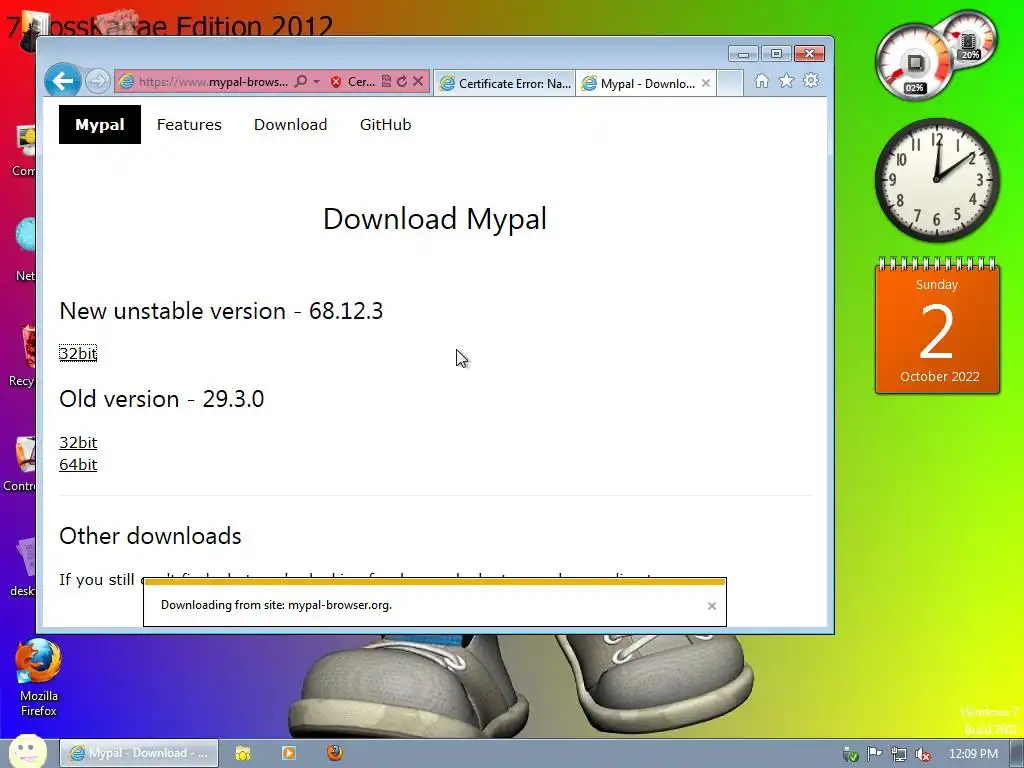Click the taskbar clock 12:09 PM
The image size is (1024, 768).
[973, 754]
